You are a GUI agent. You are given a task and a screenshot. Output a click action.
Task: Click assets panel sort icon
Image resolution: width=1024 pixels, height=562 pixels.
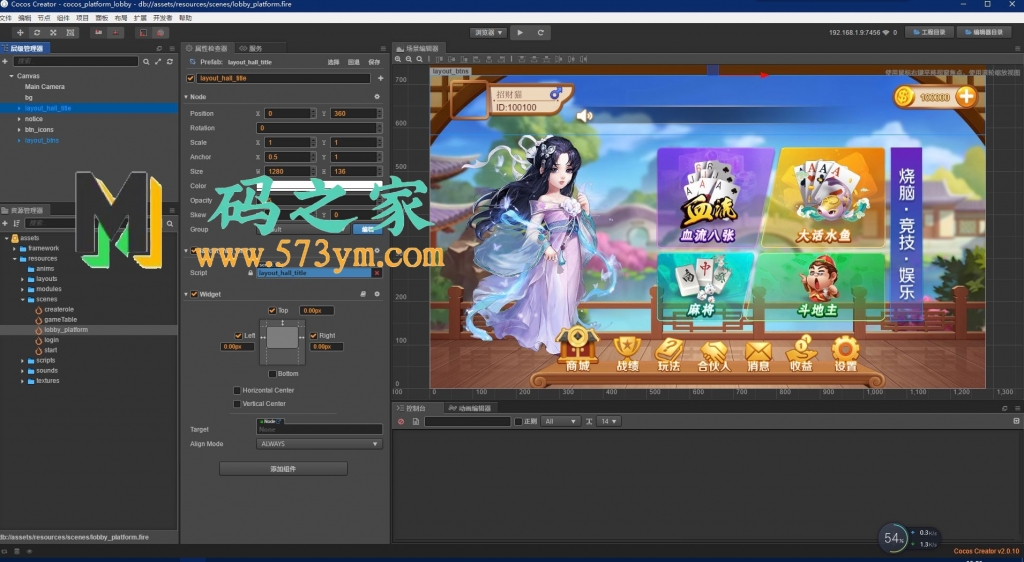(16, 223)
